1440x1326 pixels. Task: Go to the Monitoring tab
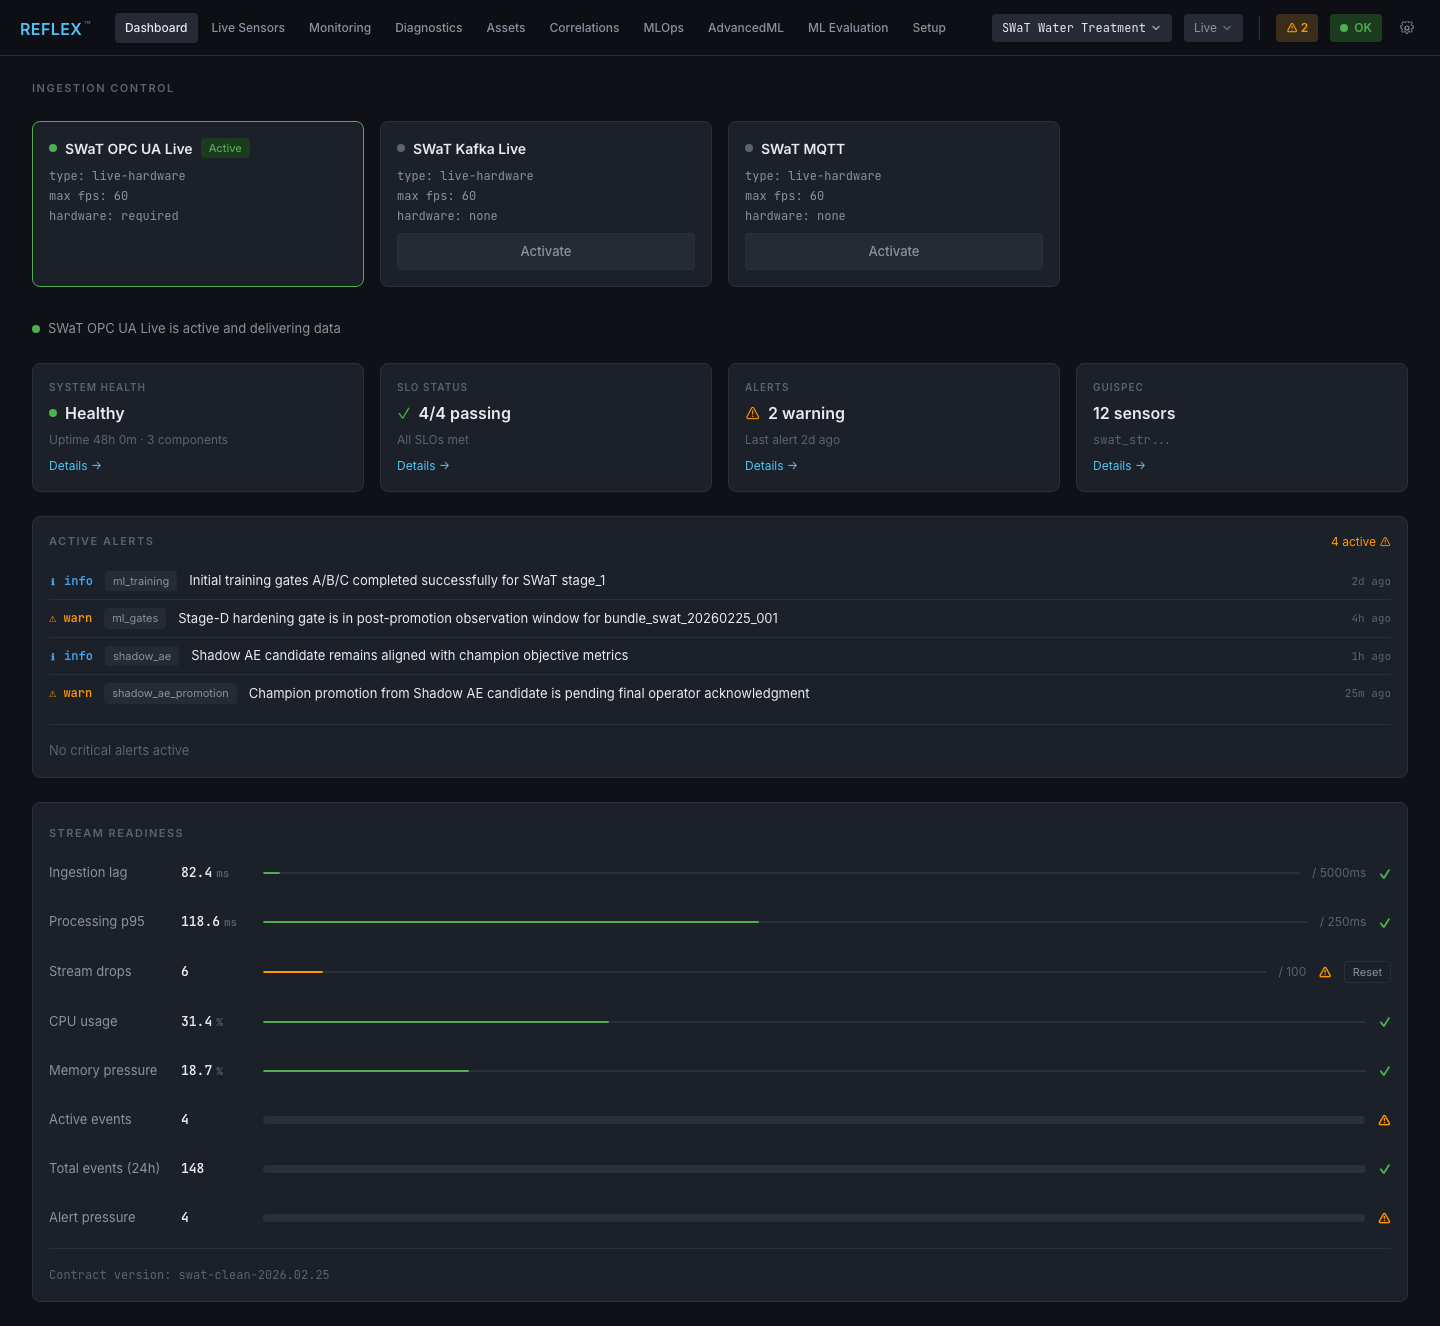click(x=340, y=28)
